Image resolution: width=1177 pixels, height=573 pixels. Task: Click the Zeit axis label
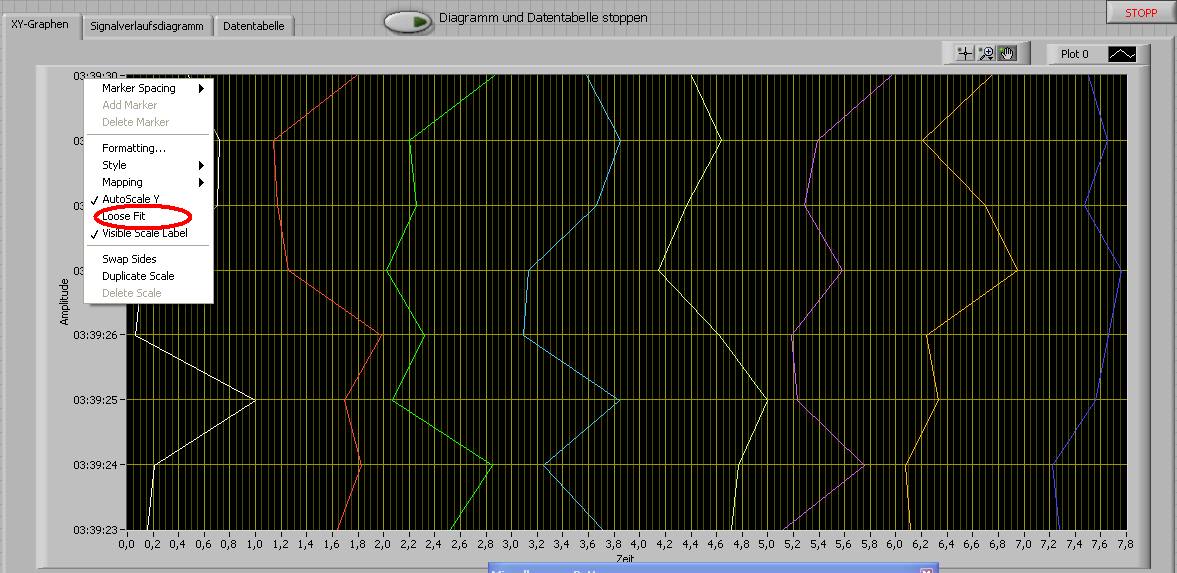[626, 559]
